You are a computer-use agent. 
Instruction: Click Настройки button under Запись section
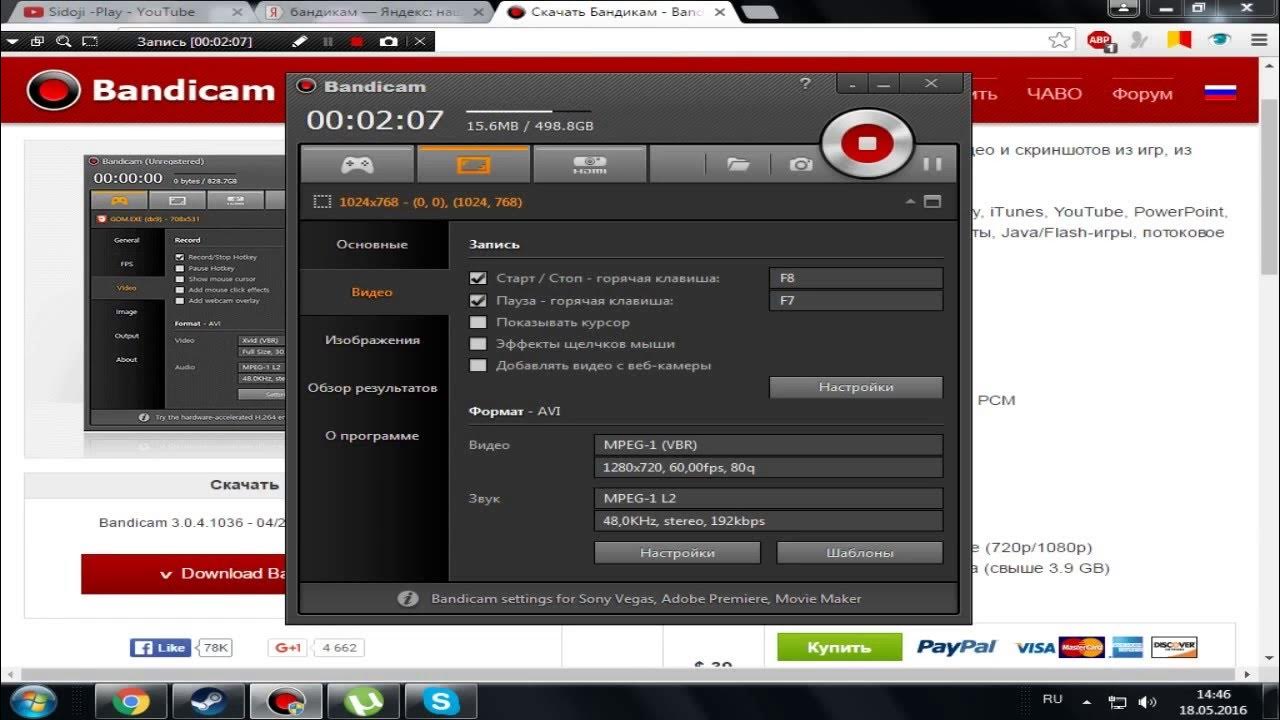pos(856,387)
